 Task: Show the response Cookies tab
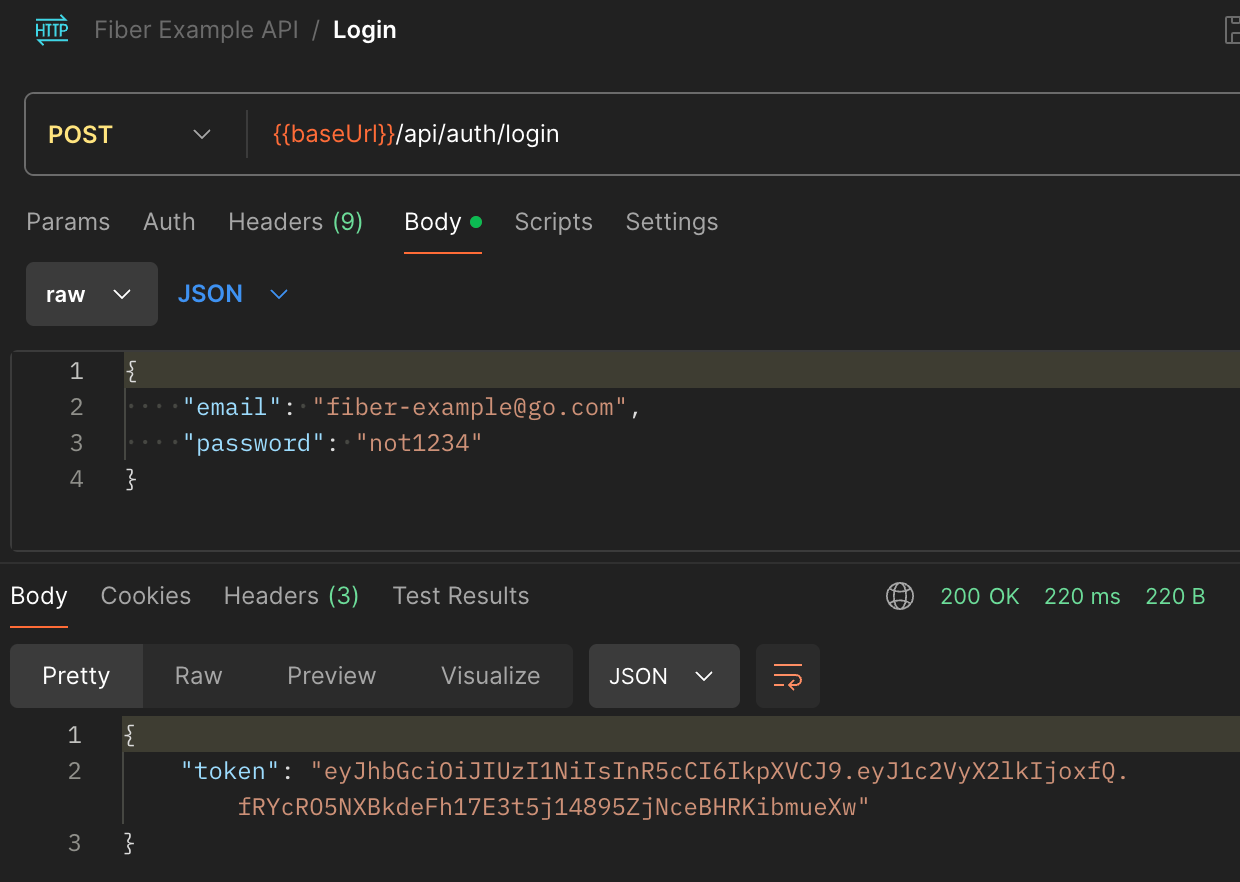[x=146, y=596]
